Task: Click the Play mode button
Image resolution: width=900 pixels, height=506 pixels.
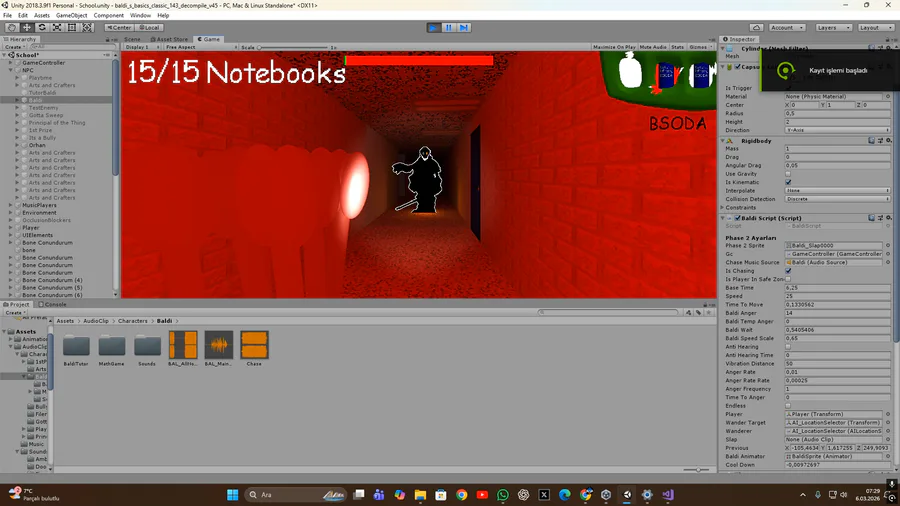Action: (433, 28)
